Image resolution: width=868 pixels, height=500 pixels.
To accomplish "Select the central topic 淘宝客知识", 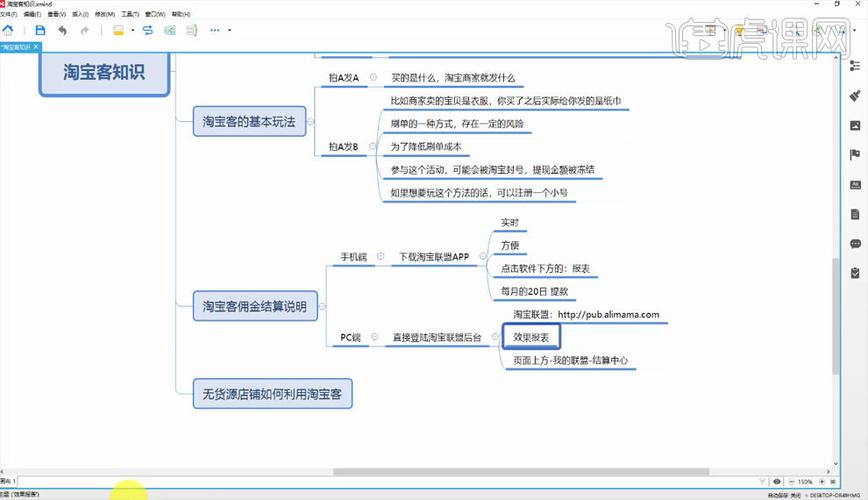I will [x=104, y=73].
